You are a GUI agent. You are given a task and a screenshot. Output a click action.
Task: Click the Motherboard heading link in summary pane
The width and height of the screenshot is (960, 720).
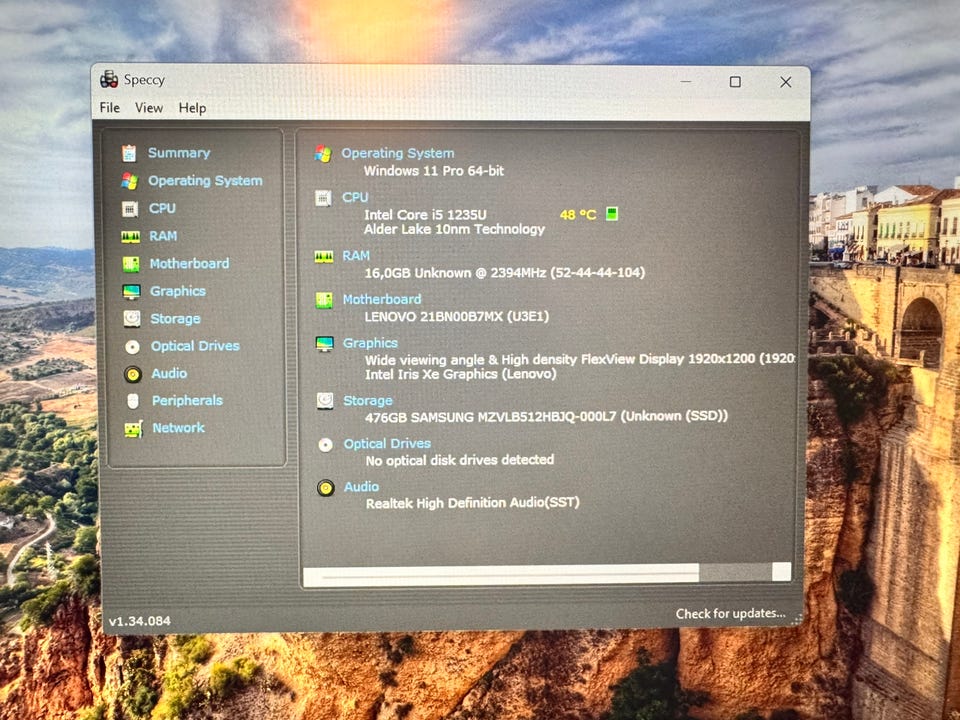(382, 299)
